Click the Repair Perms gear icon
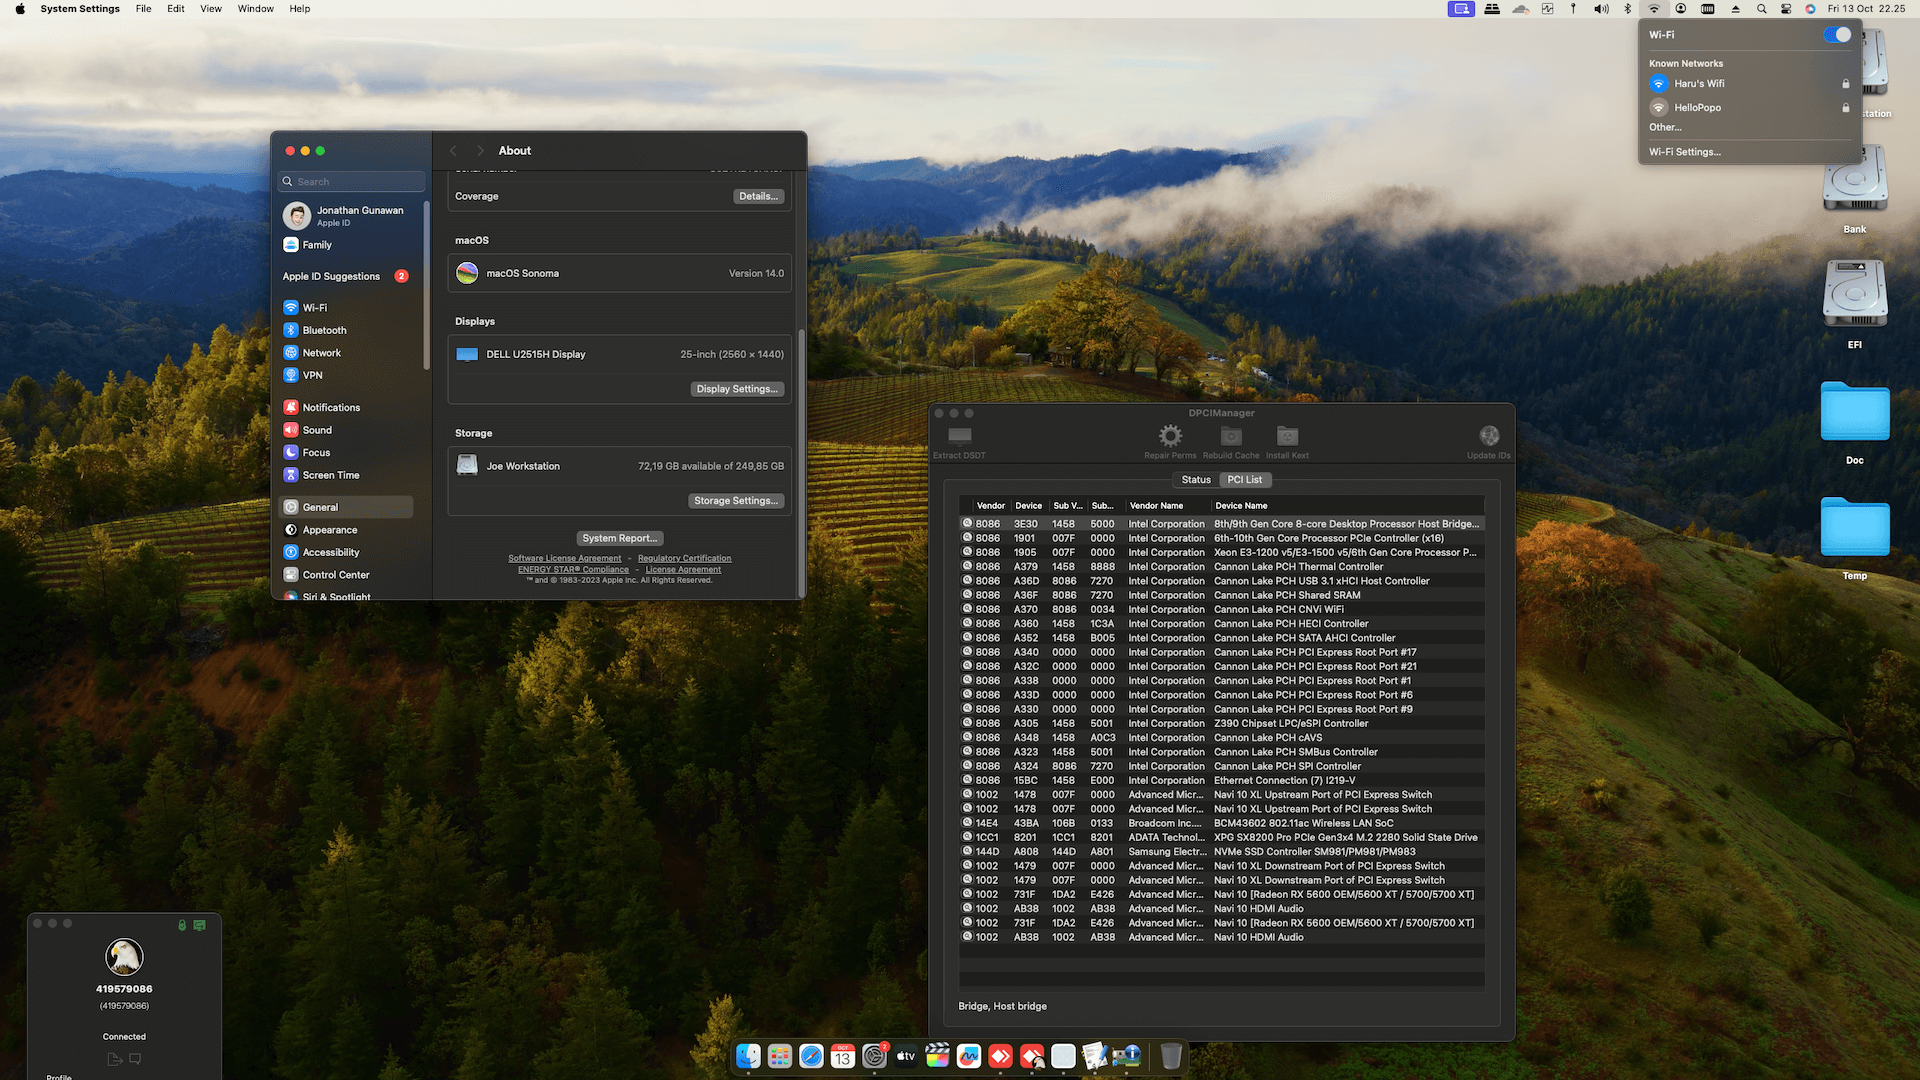This screenshot has height=1080, width=1920. (x=1170, y=437)
